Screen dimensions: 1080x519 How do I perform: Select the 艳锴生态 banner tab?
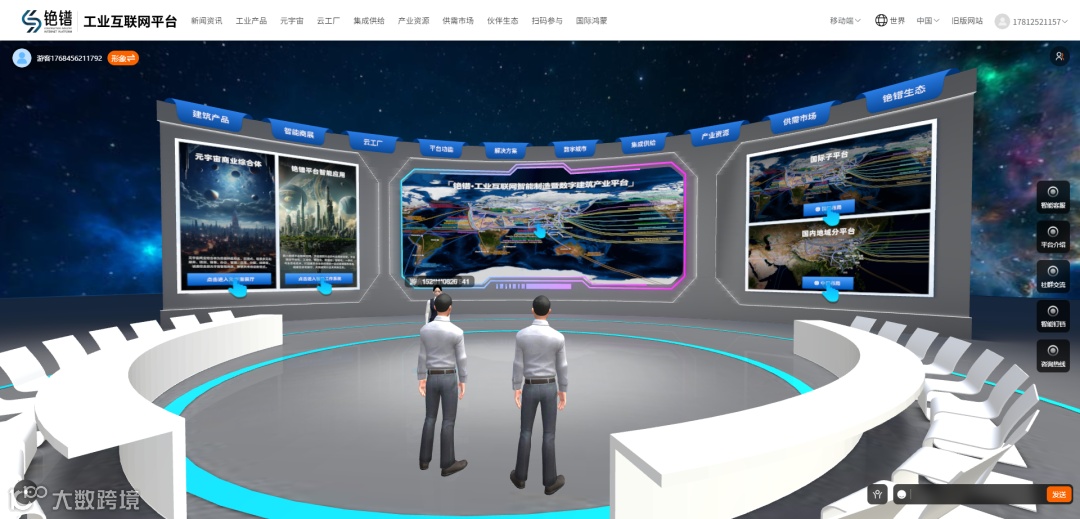[x=904, y=92]
